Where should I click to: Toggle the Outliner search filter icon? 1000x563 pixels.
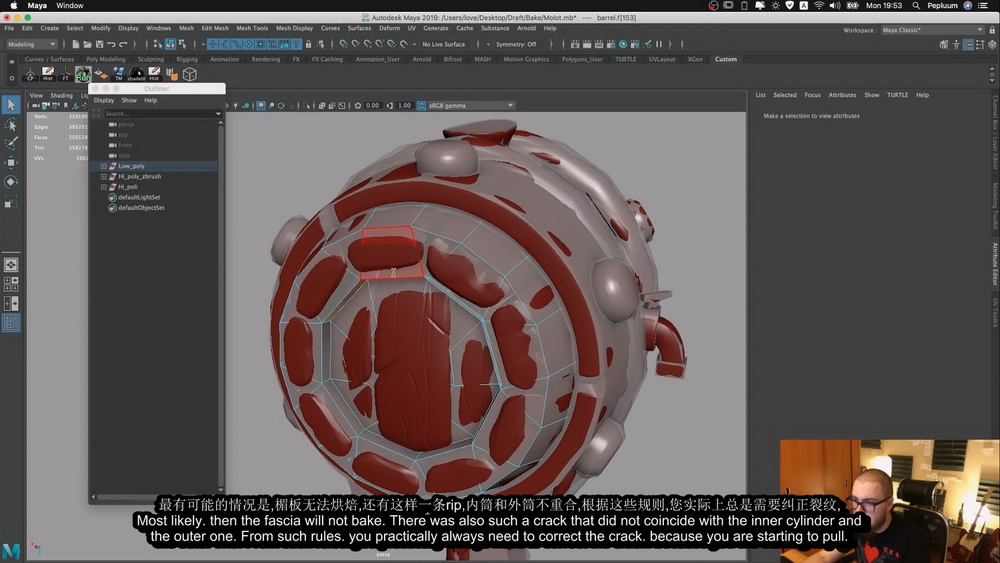pos(96,113)
